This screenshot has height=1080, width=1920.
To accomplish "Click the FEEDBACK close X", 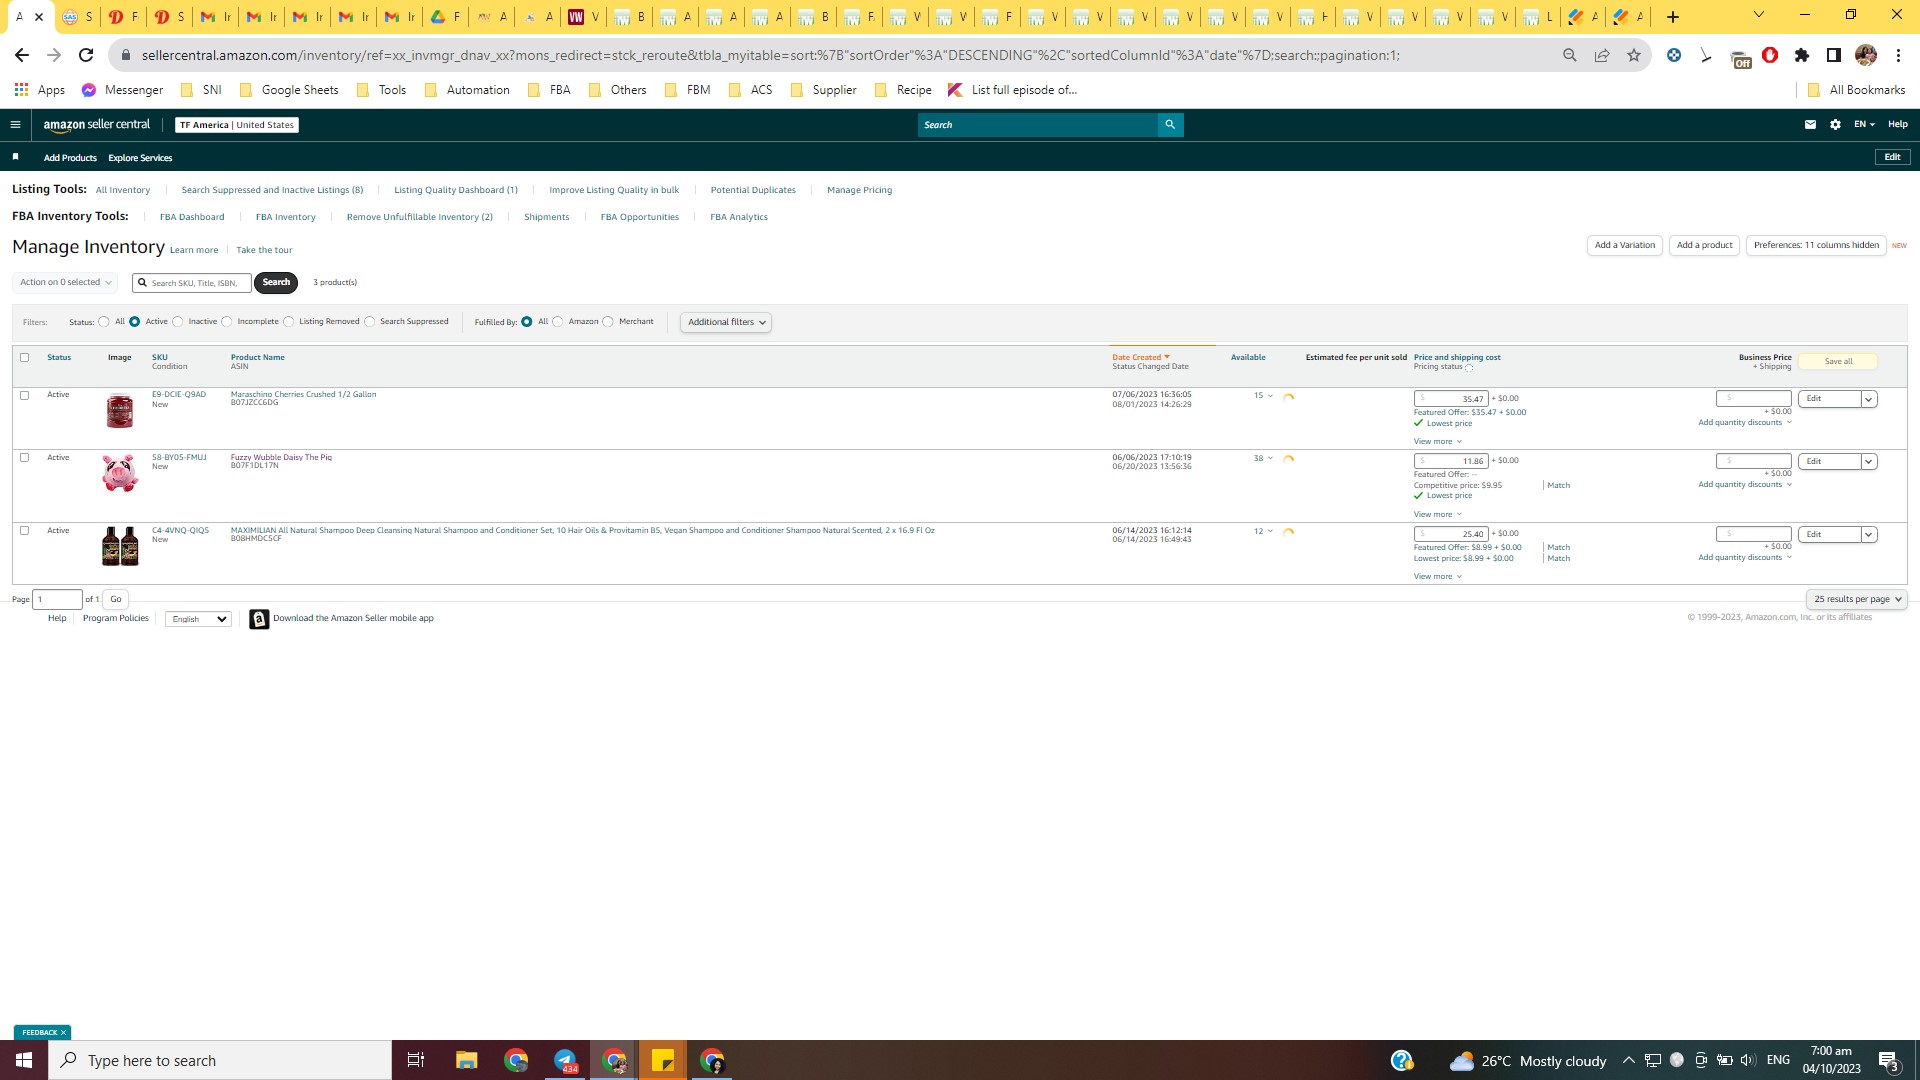I will pos(63,1033).
